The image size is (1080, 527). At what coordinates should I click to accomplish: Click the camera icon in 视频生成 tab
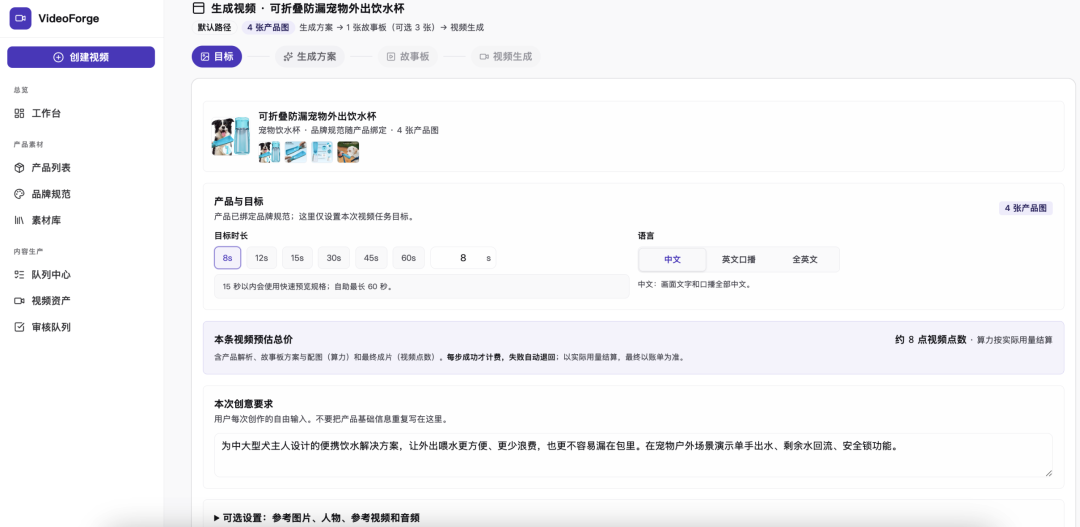(x=484, y=56)
